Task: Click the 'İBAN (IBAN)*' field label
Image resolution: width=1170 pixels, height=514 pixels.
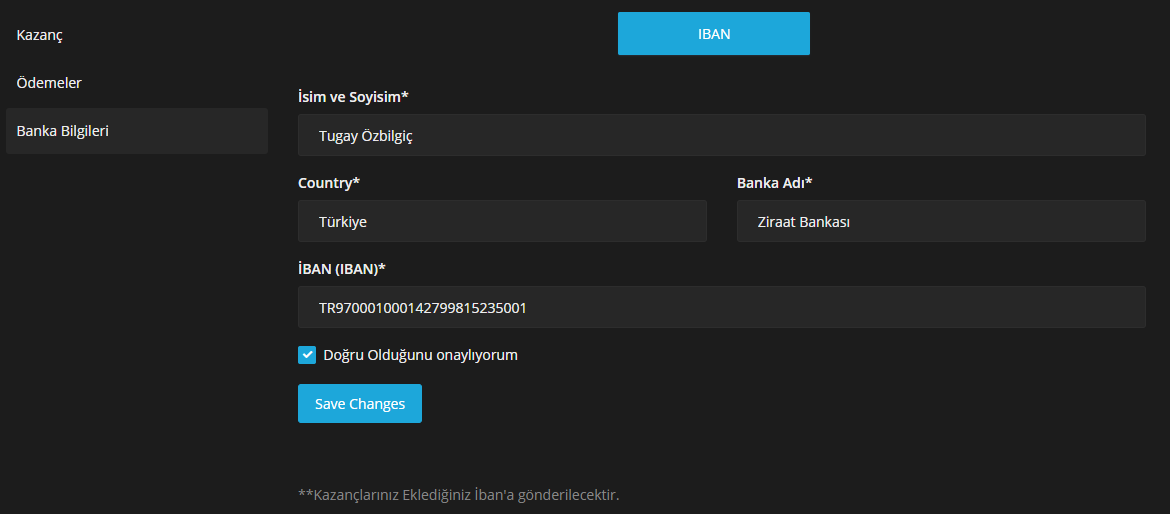Action: tap(341, 269)
